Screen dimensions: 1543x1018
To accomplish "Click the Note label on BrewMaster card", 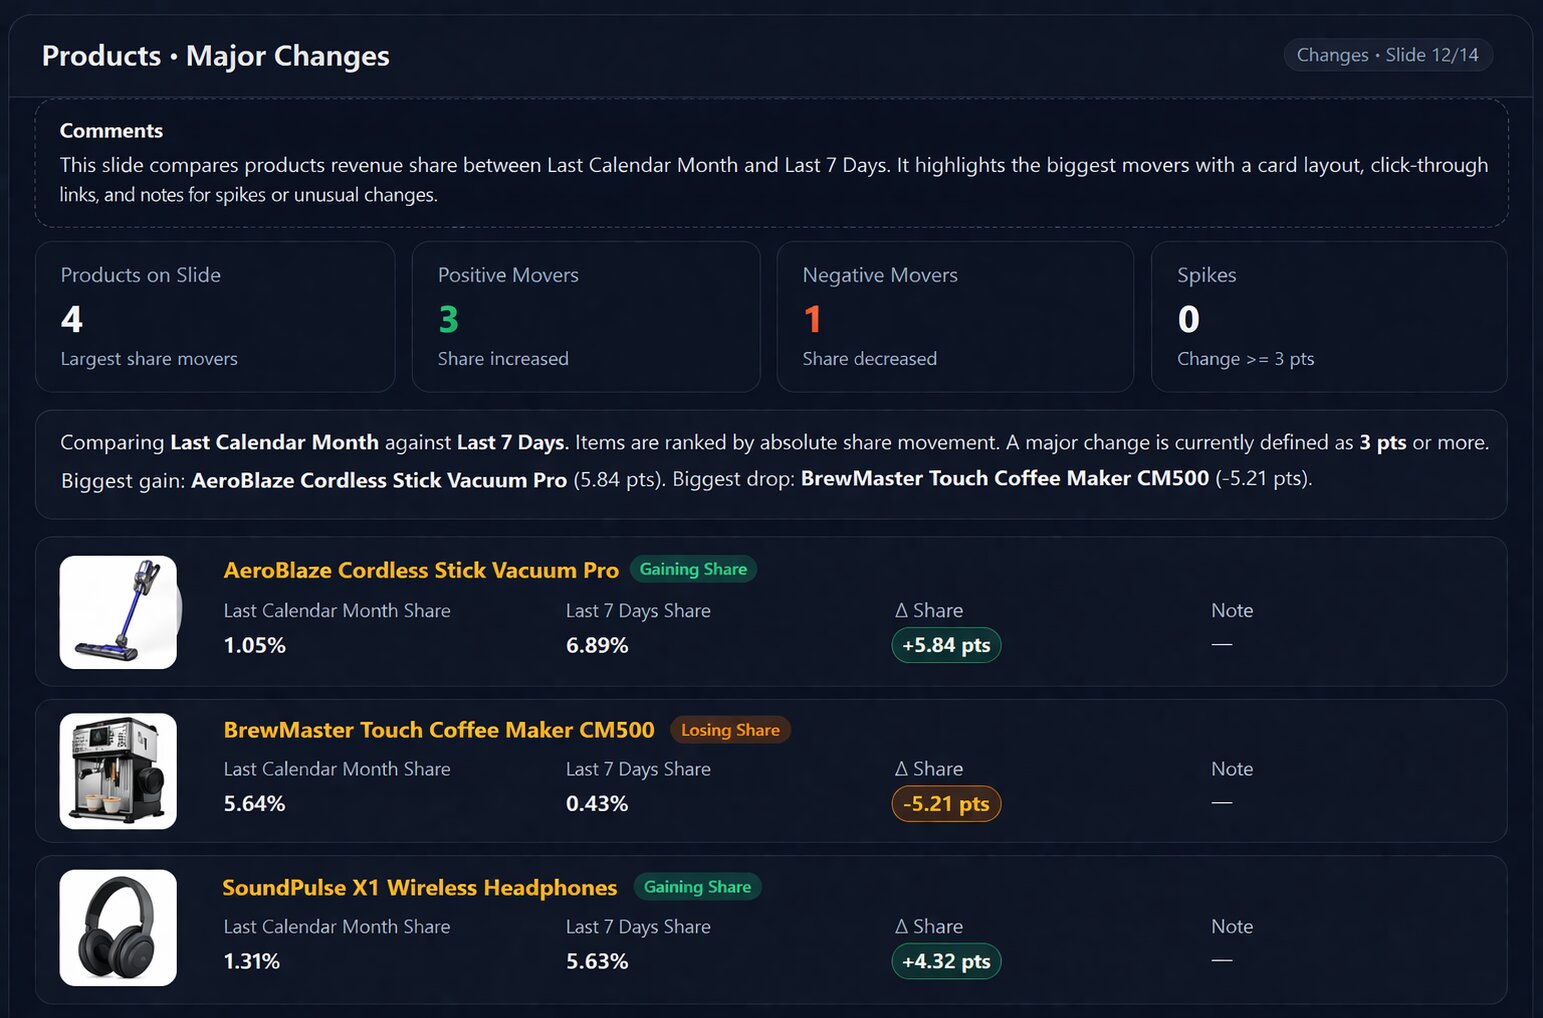I will pyautogui.click(x=1232, y=769).
